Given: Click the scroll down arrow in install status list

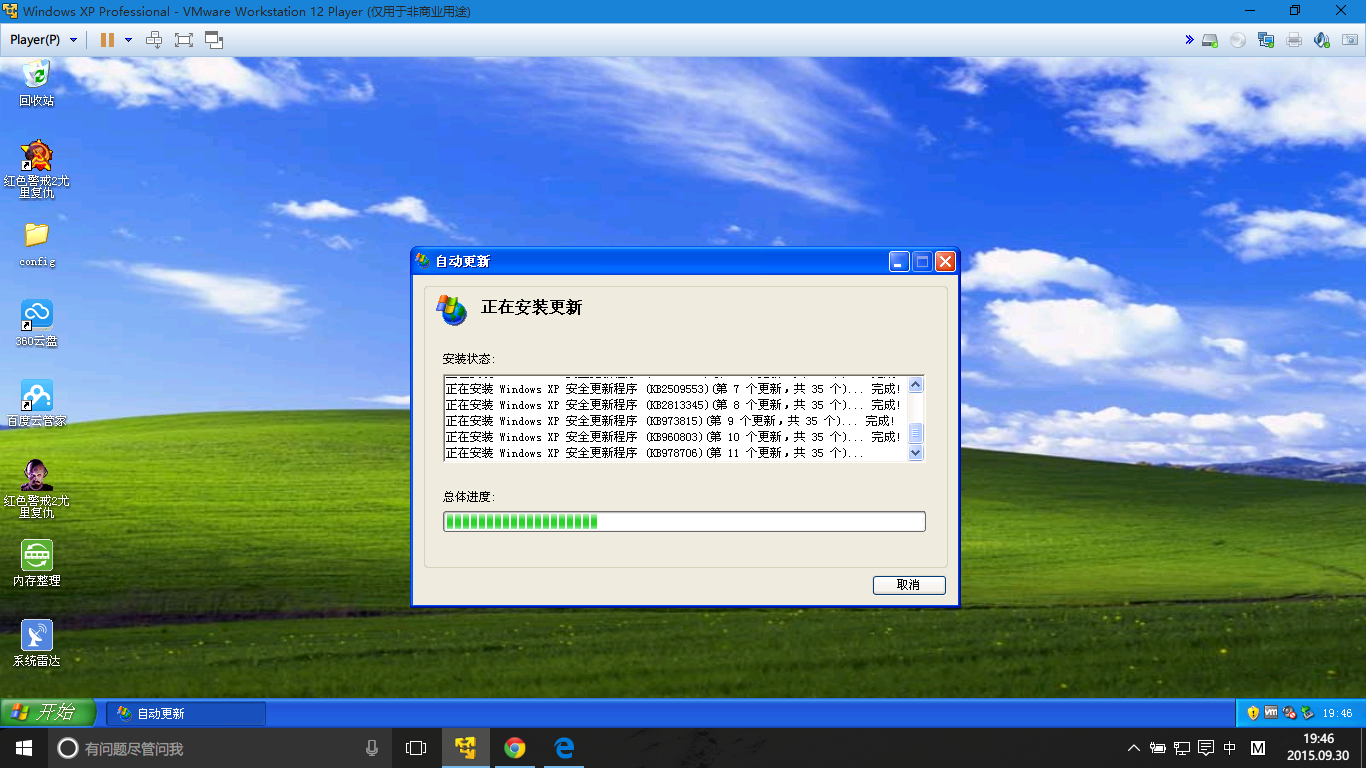Looking at the screenshot, I should 915,453.
